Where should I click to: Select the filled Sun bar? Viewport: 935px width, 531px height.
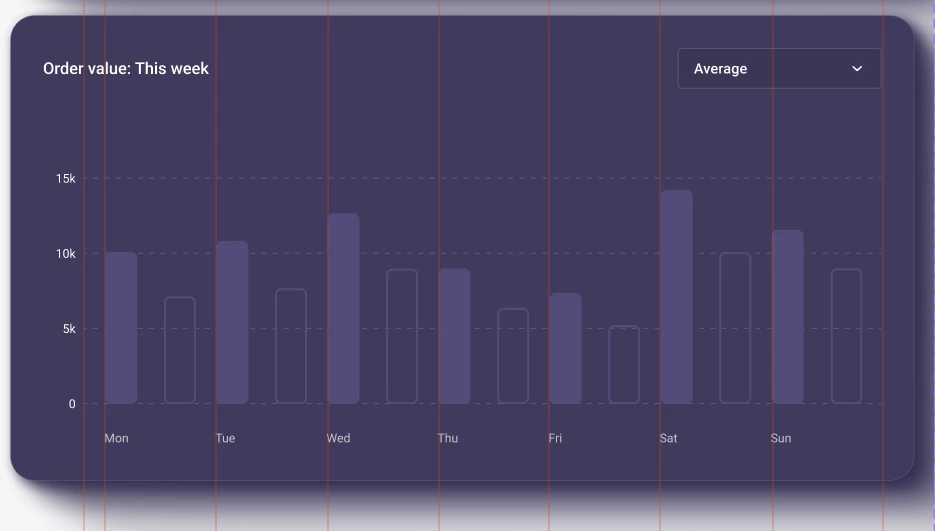(788, 317)
